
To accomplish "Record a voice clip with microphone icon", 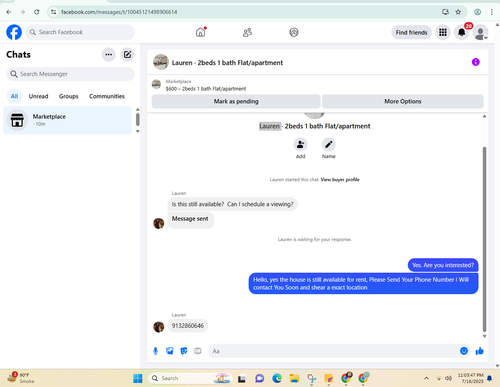I will (x=155, y=351).
